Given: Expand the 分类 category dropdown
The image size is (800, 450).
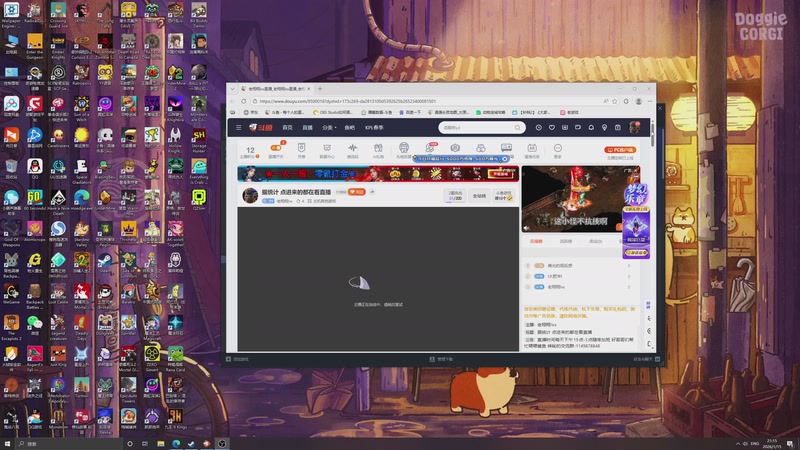Looking at the screenshot, I should [329, 128].
